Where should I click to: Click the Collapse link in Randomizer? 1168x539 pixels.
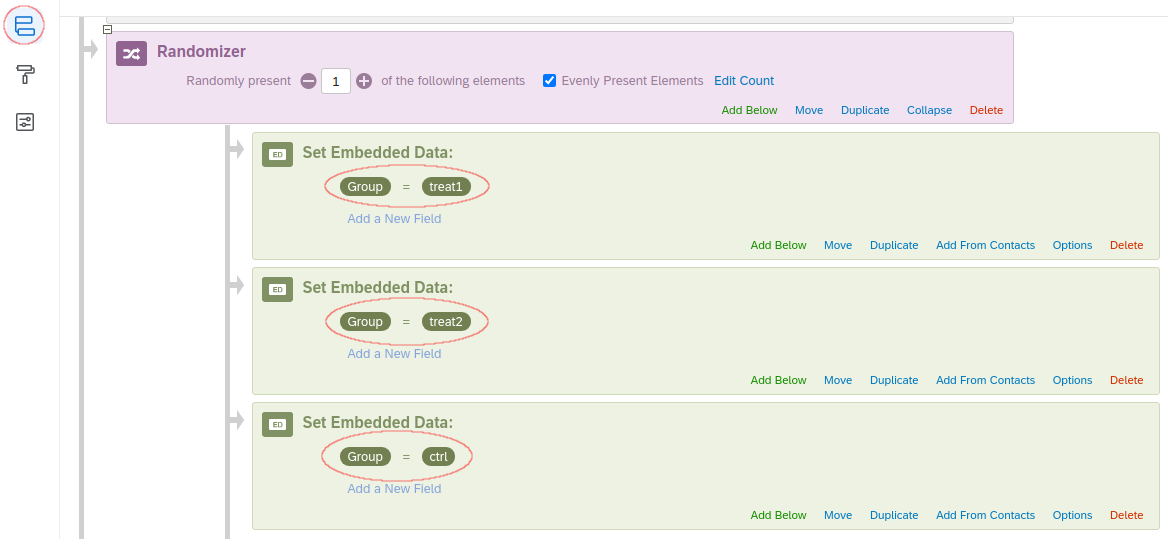pos(929,110)
